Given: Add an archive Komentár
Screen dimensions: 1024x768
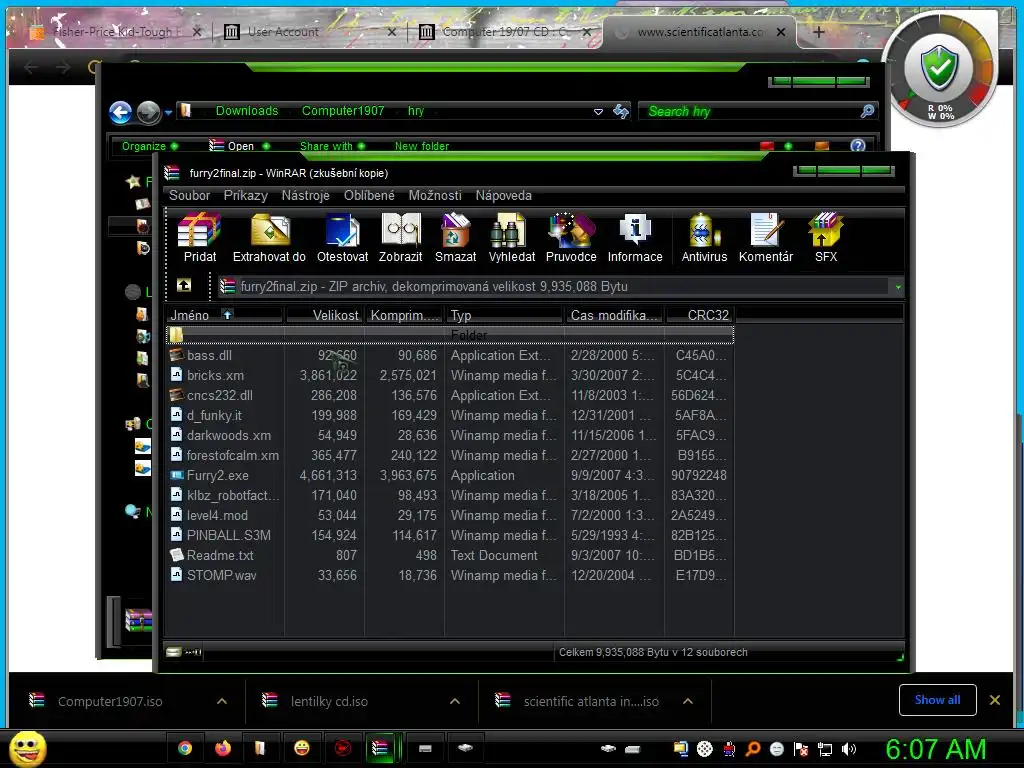Looking at the screenshot, I should pyautogui.click(x=765, y=238).
